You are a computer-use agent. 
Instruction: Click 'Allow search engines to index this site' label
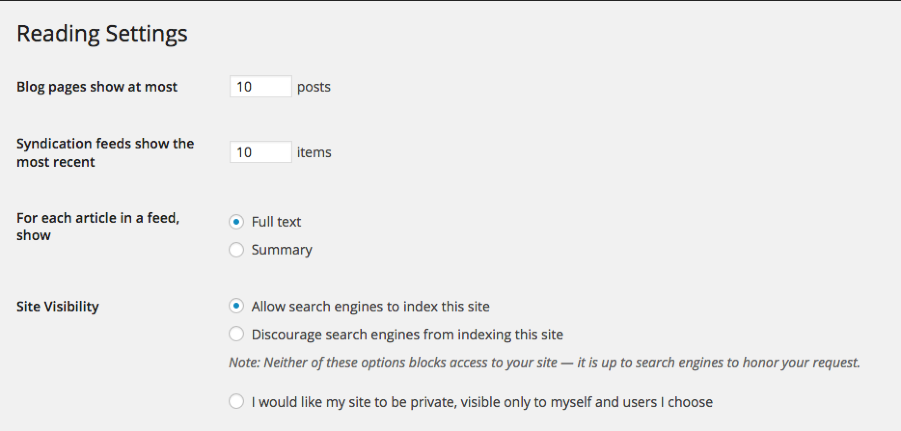click(x=370, y=306)
